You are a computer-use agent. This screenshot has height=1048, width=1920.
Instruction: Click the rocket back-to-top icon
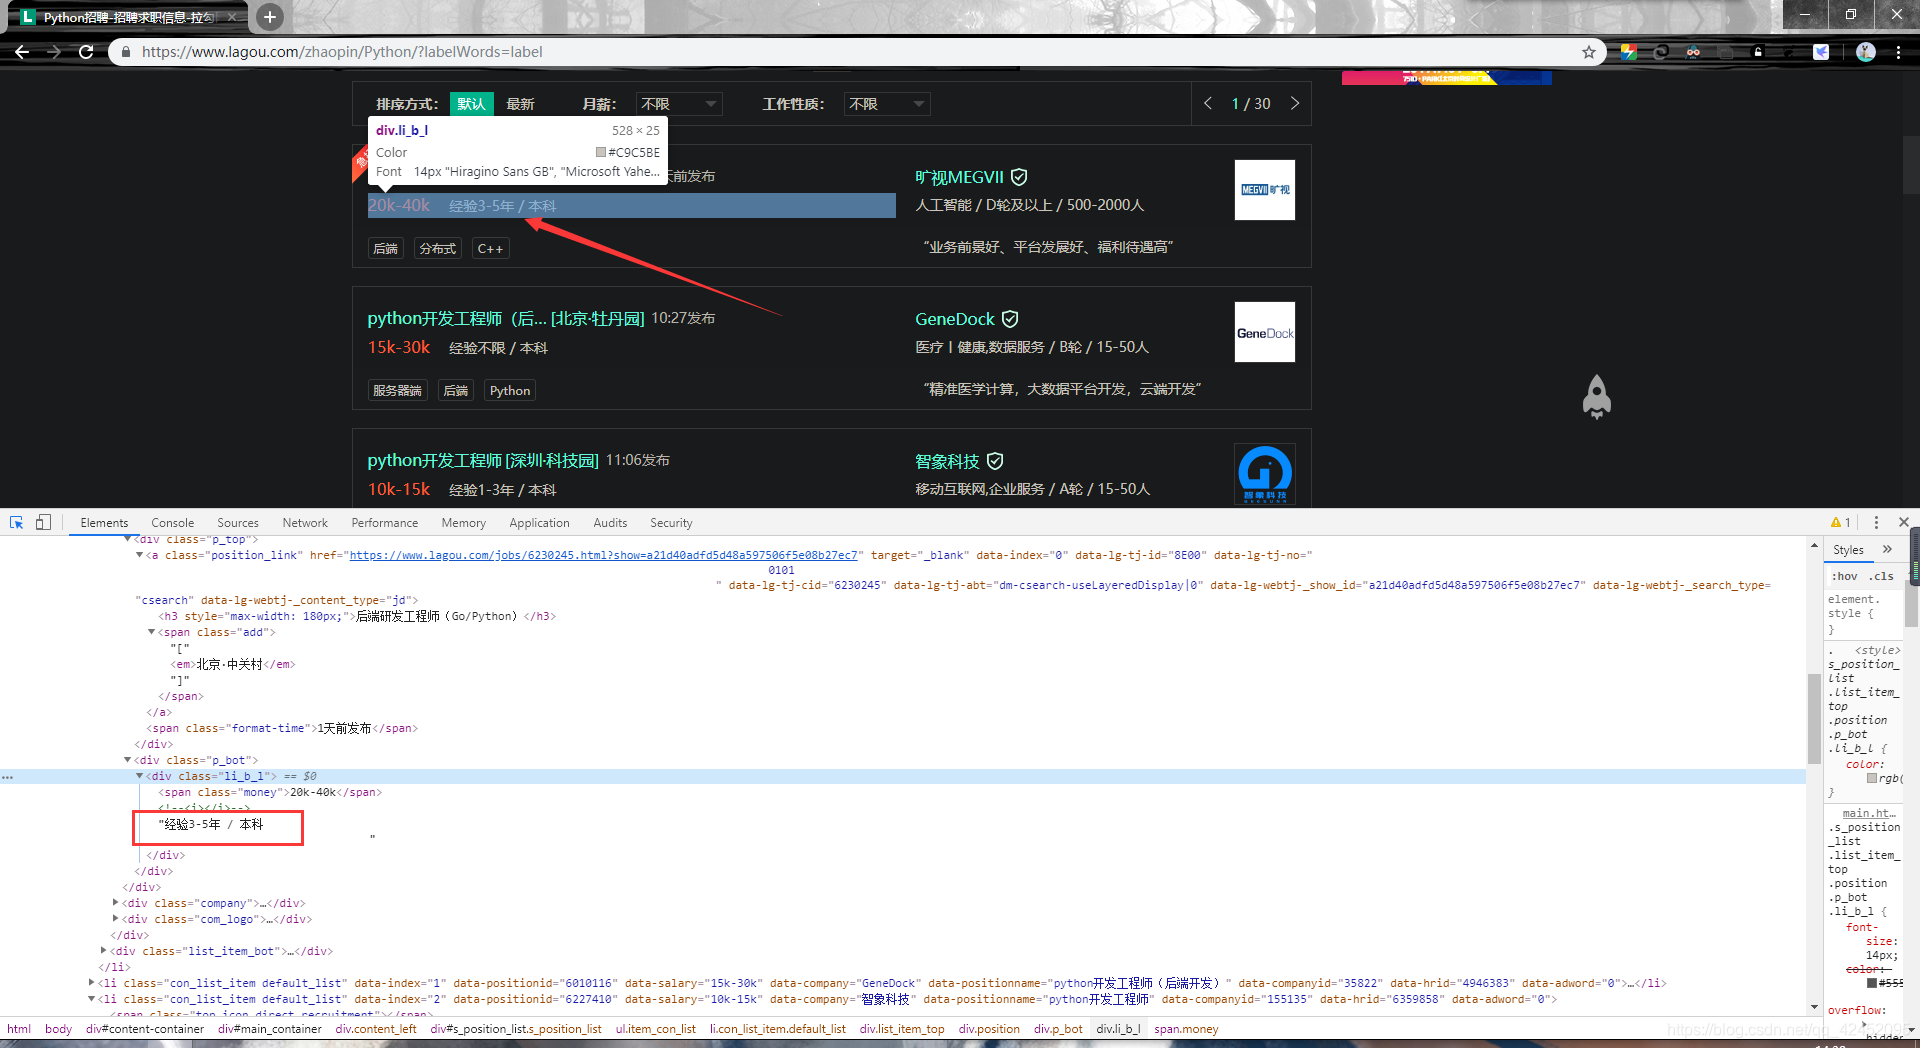pyautogui.click(x=1597, y=397)
